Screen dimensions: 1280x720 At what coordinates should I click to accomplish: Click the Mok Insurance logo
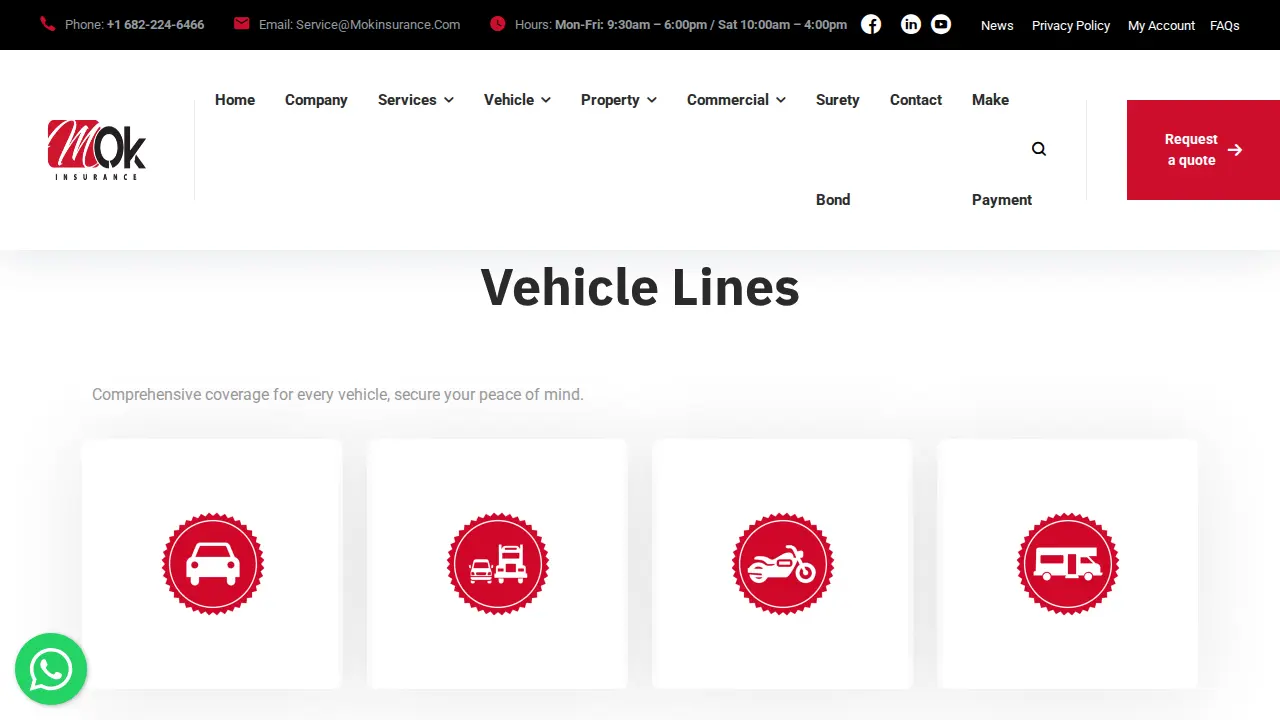[x=97, y=150]
